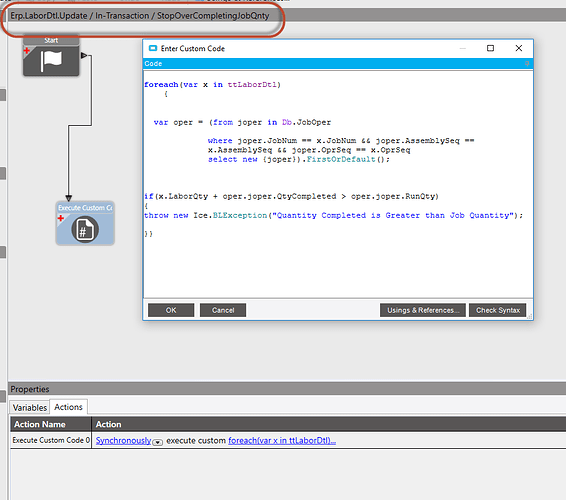Click the Check Syntax button
The image size is (566, 500).
coord(498,310)
